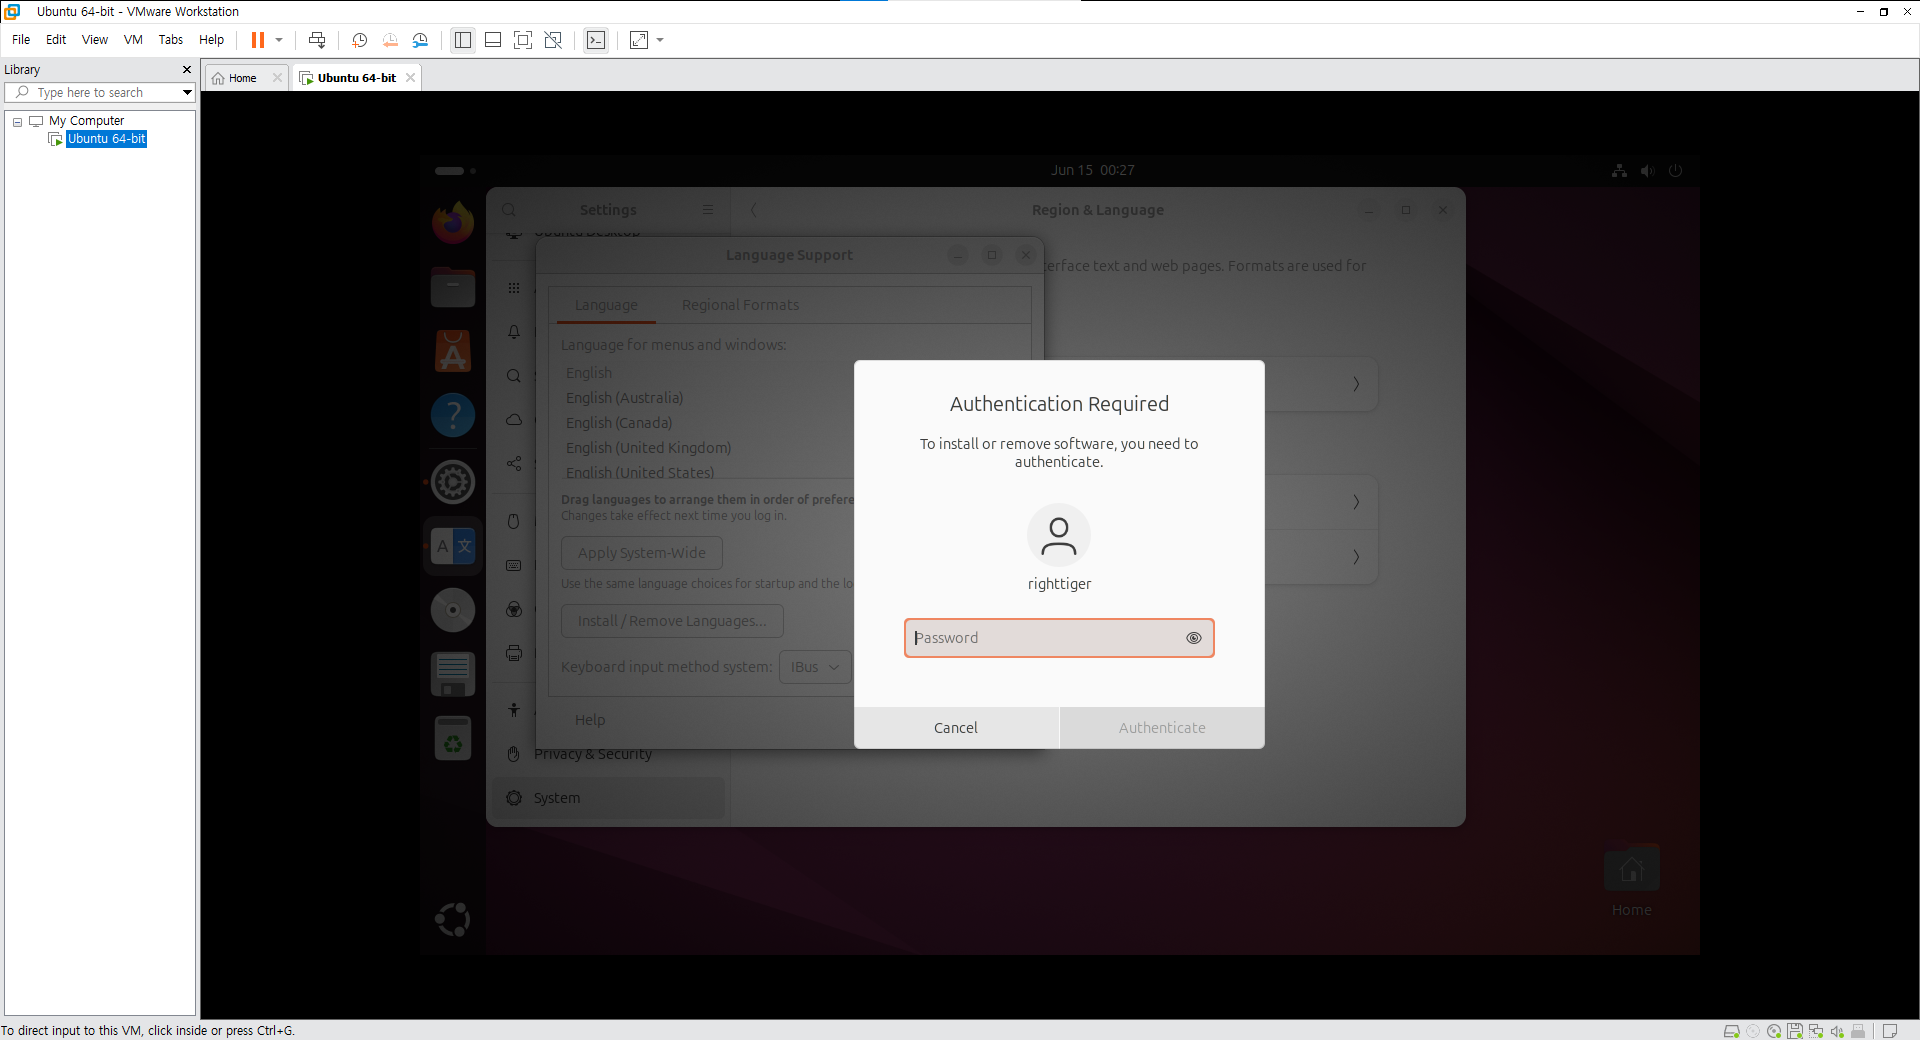Open the Snapshot Manager wrench-clock icon

pos(420,40)
